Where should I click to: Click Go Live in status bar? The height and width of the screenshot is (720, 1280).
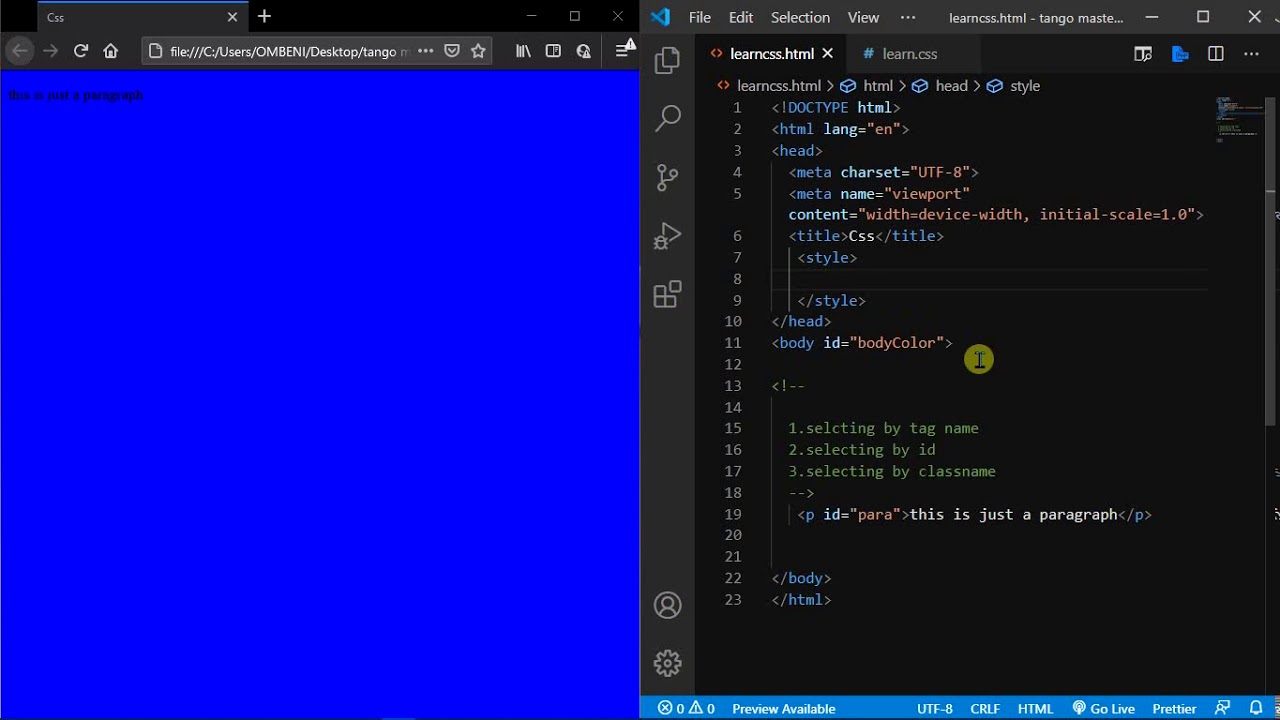[1104, 708]
